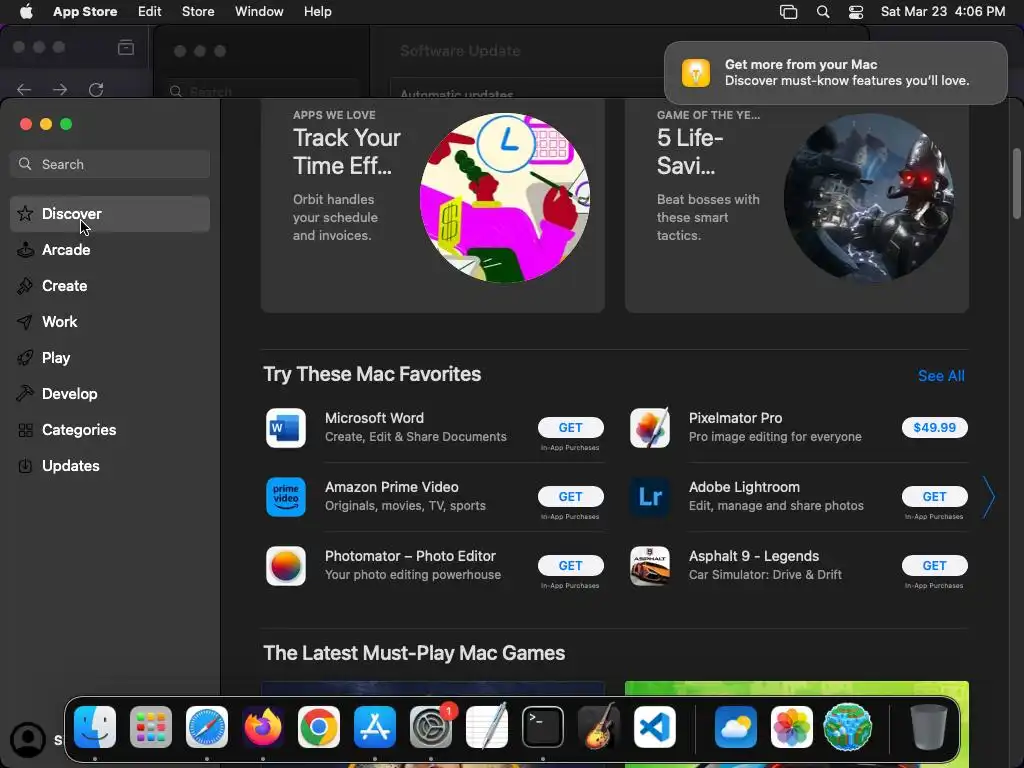
Task: Get Microsoft Word
Action: click(x=570, y=428)
